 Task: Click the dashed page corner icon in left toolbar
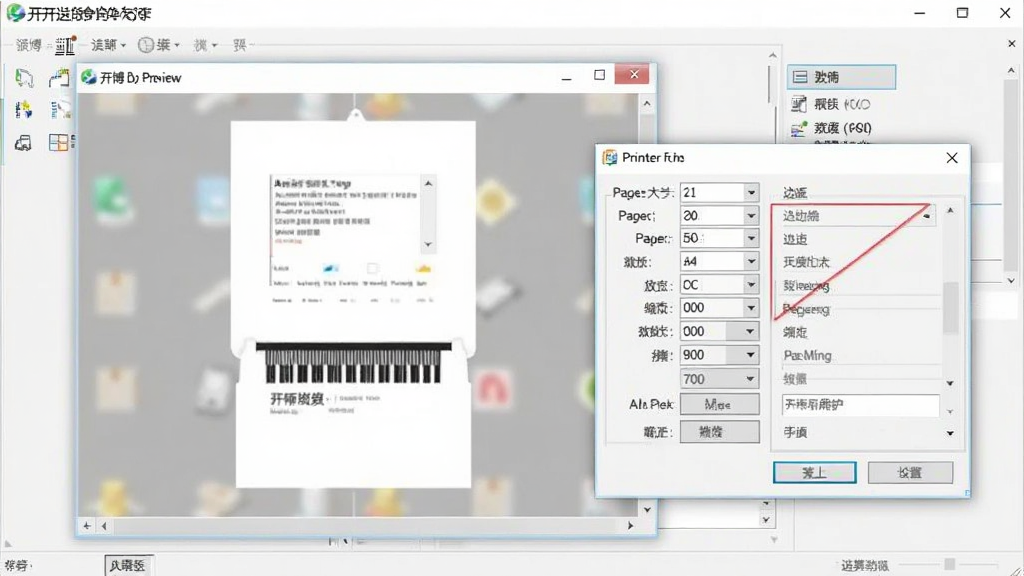click(x=59, y=78)
